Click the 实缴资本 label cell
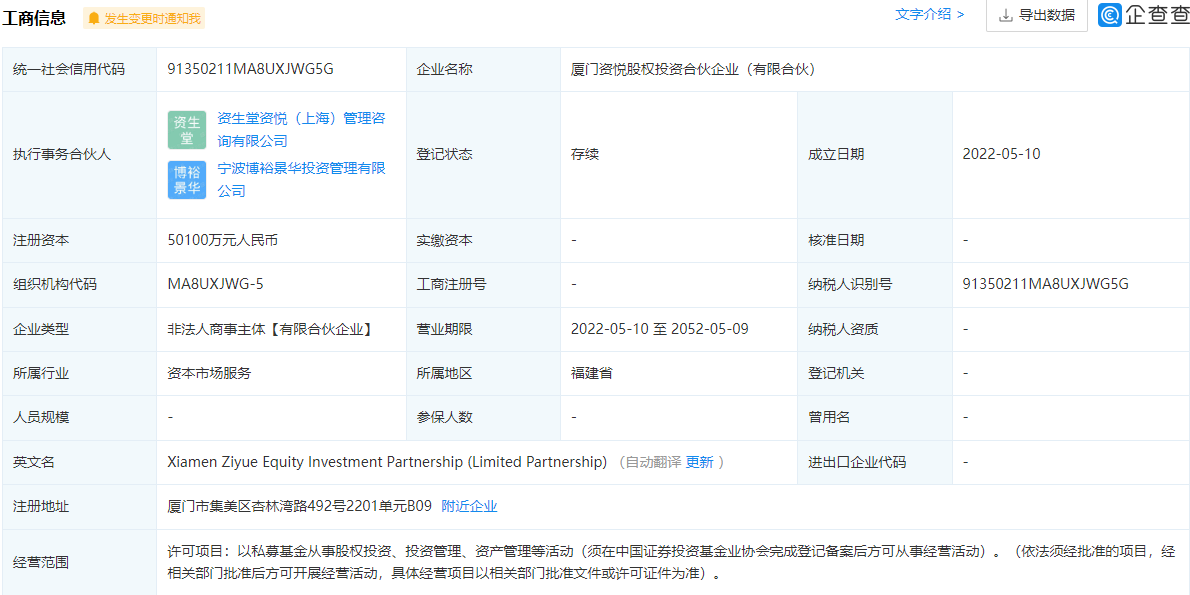1190x595 pixels. [x=483, y=241]
